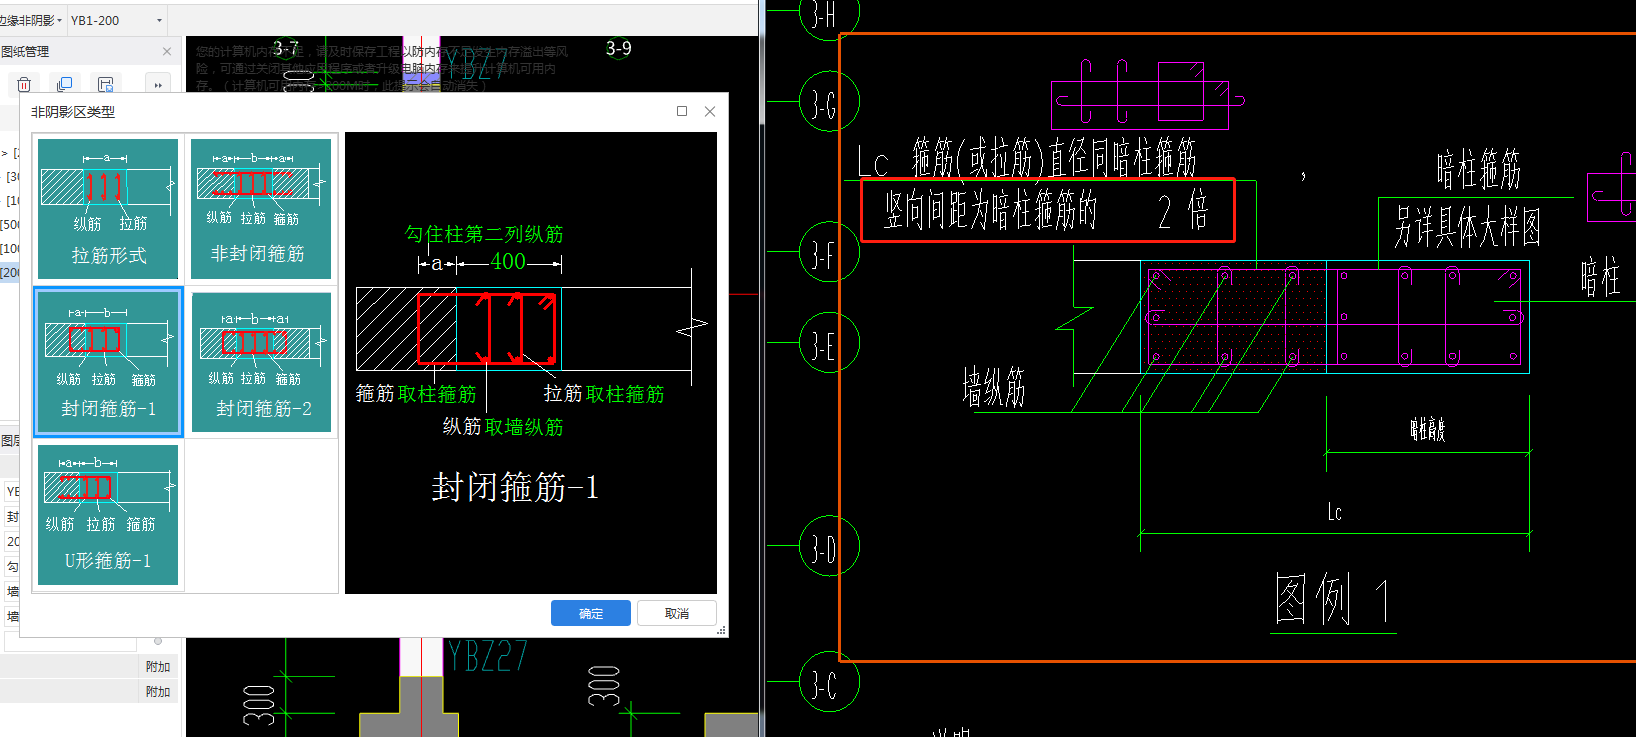The width and height of the screenshot is (1636, 737).
Task: Click the 'a' dimension label in preview
Action: 436,263
